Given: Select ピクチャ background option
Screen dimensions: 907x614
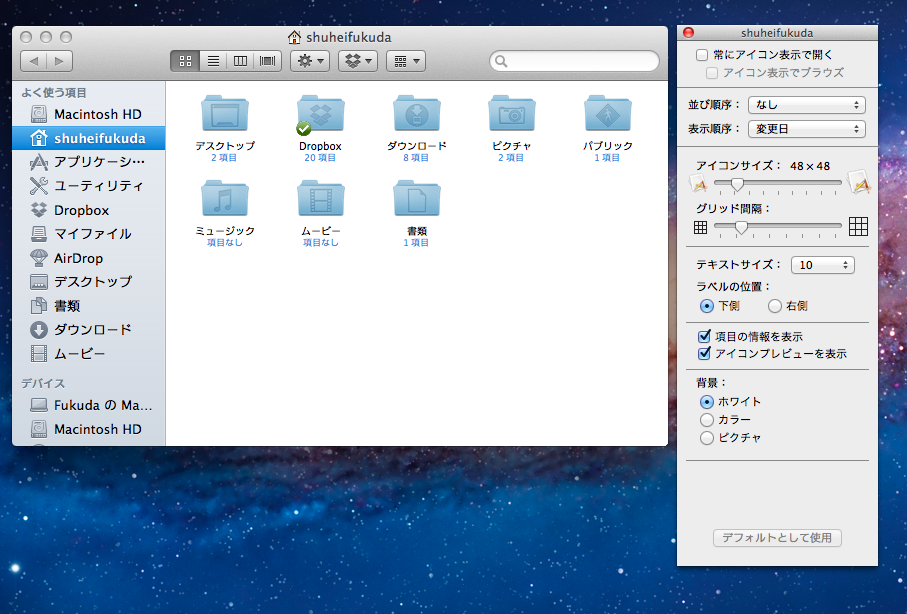Looking at the screenshot, I should pos(706,437).
